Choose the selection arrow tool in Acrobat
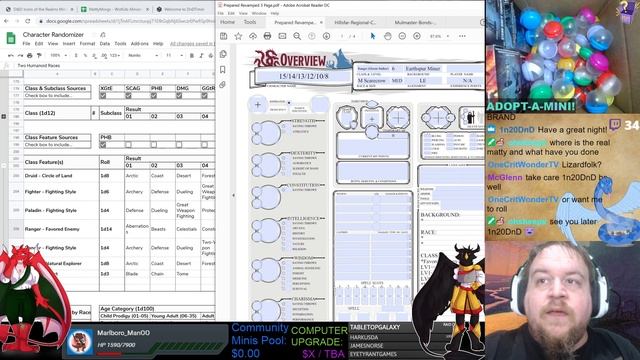Screen dimensions: 640x360 click(373, 36)
